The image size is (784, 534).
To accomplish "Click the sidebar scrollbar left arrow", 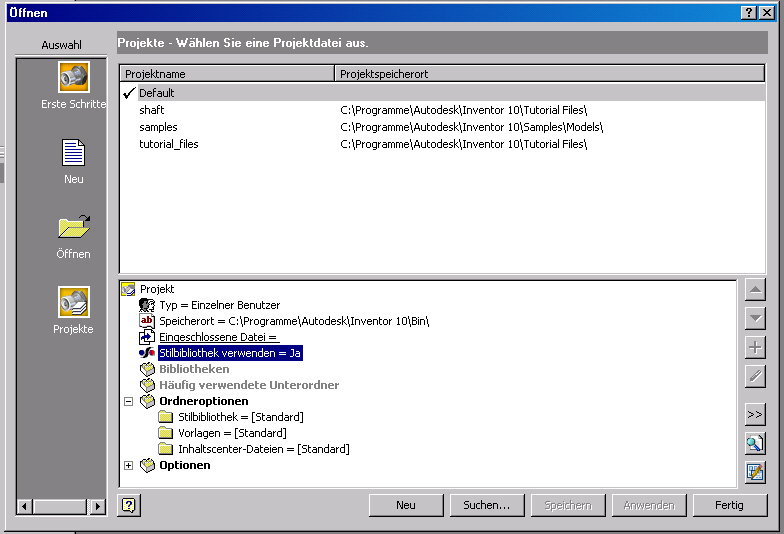I will pos(24,506).
